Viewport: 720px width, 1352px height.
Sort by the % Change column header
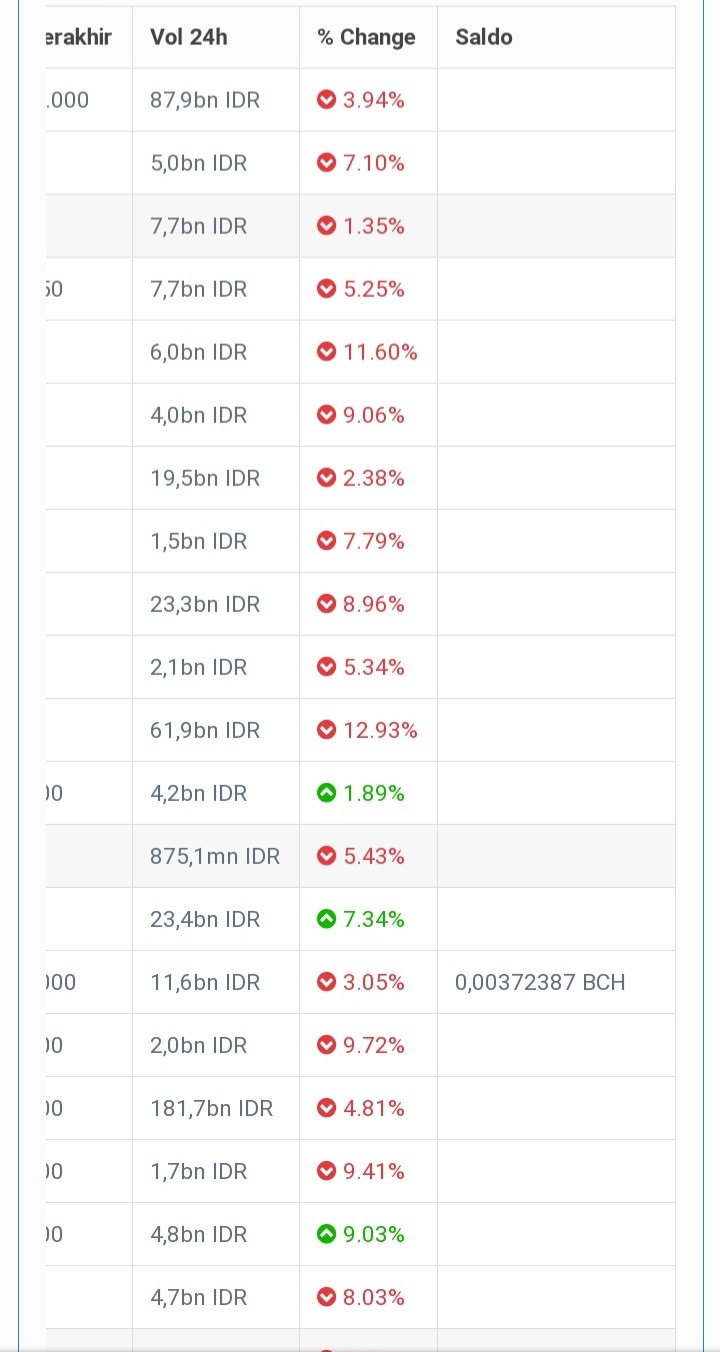click(x=366, y=37)
